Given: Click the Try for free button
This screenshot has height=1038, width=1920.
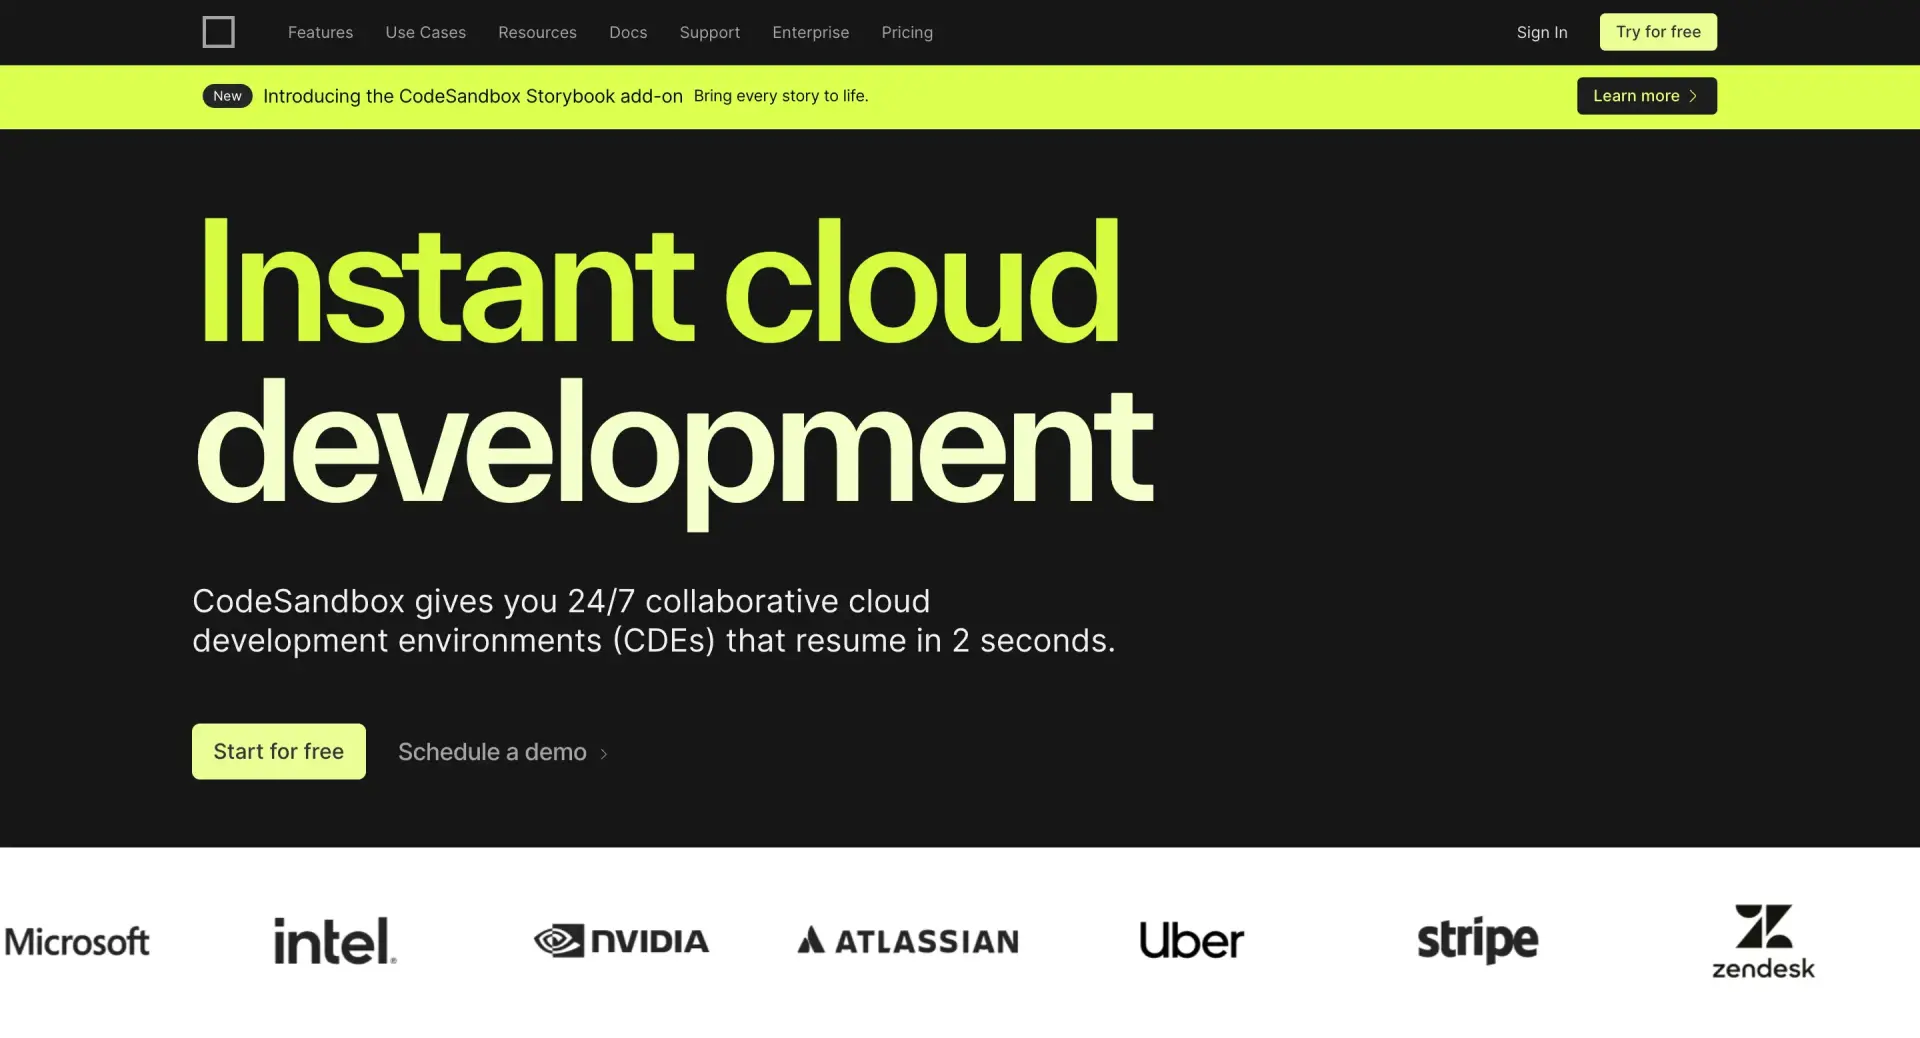Looking at the screenshot, I should (1658, 32).
